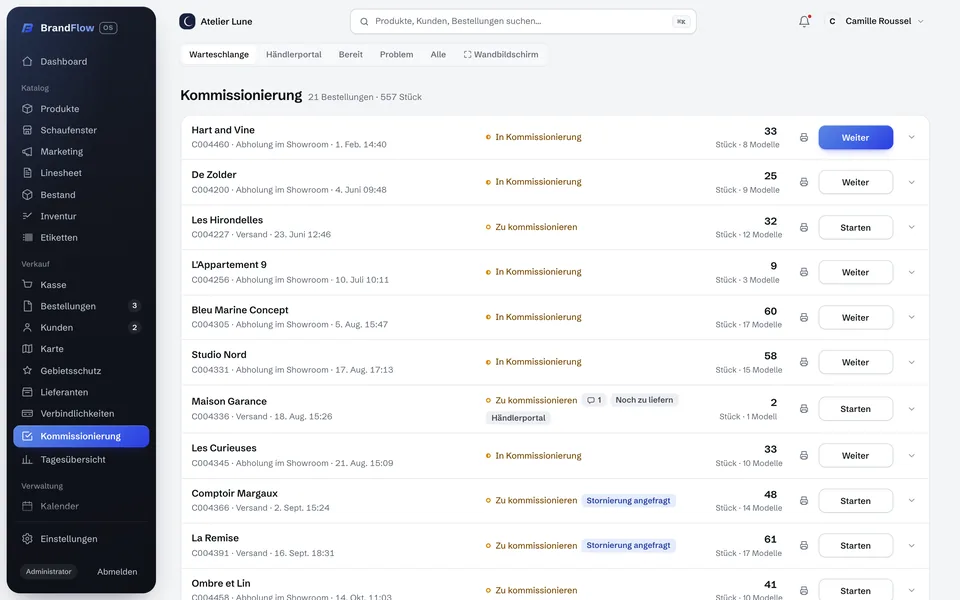This screenshot has height=600, width=960.
Task: Continue picking Hart and Vine with Weiter
Action: point(855,138)
